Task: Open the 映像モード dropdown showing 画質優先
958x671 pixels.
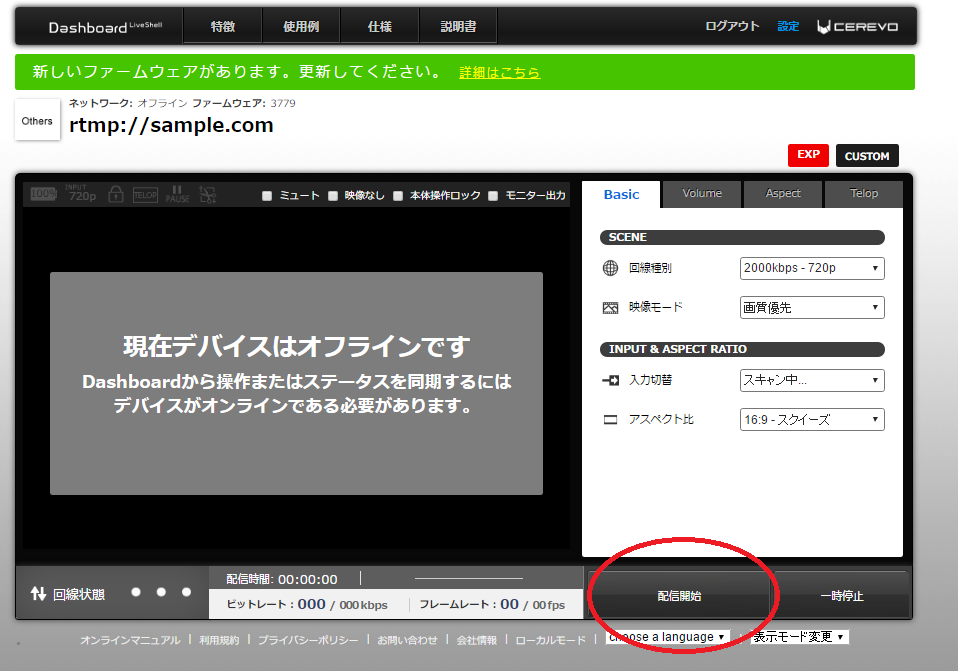Action: pos(811,307)
